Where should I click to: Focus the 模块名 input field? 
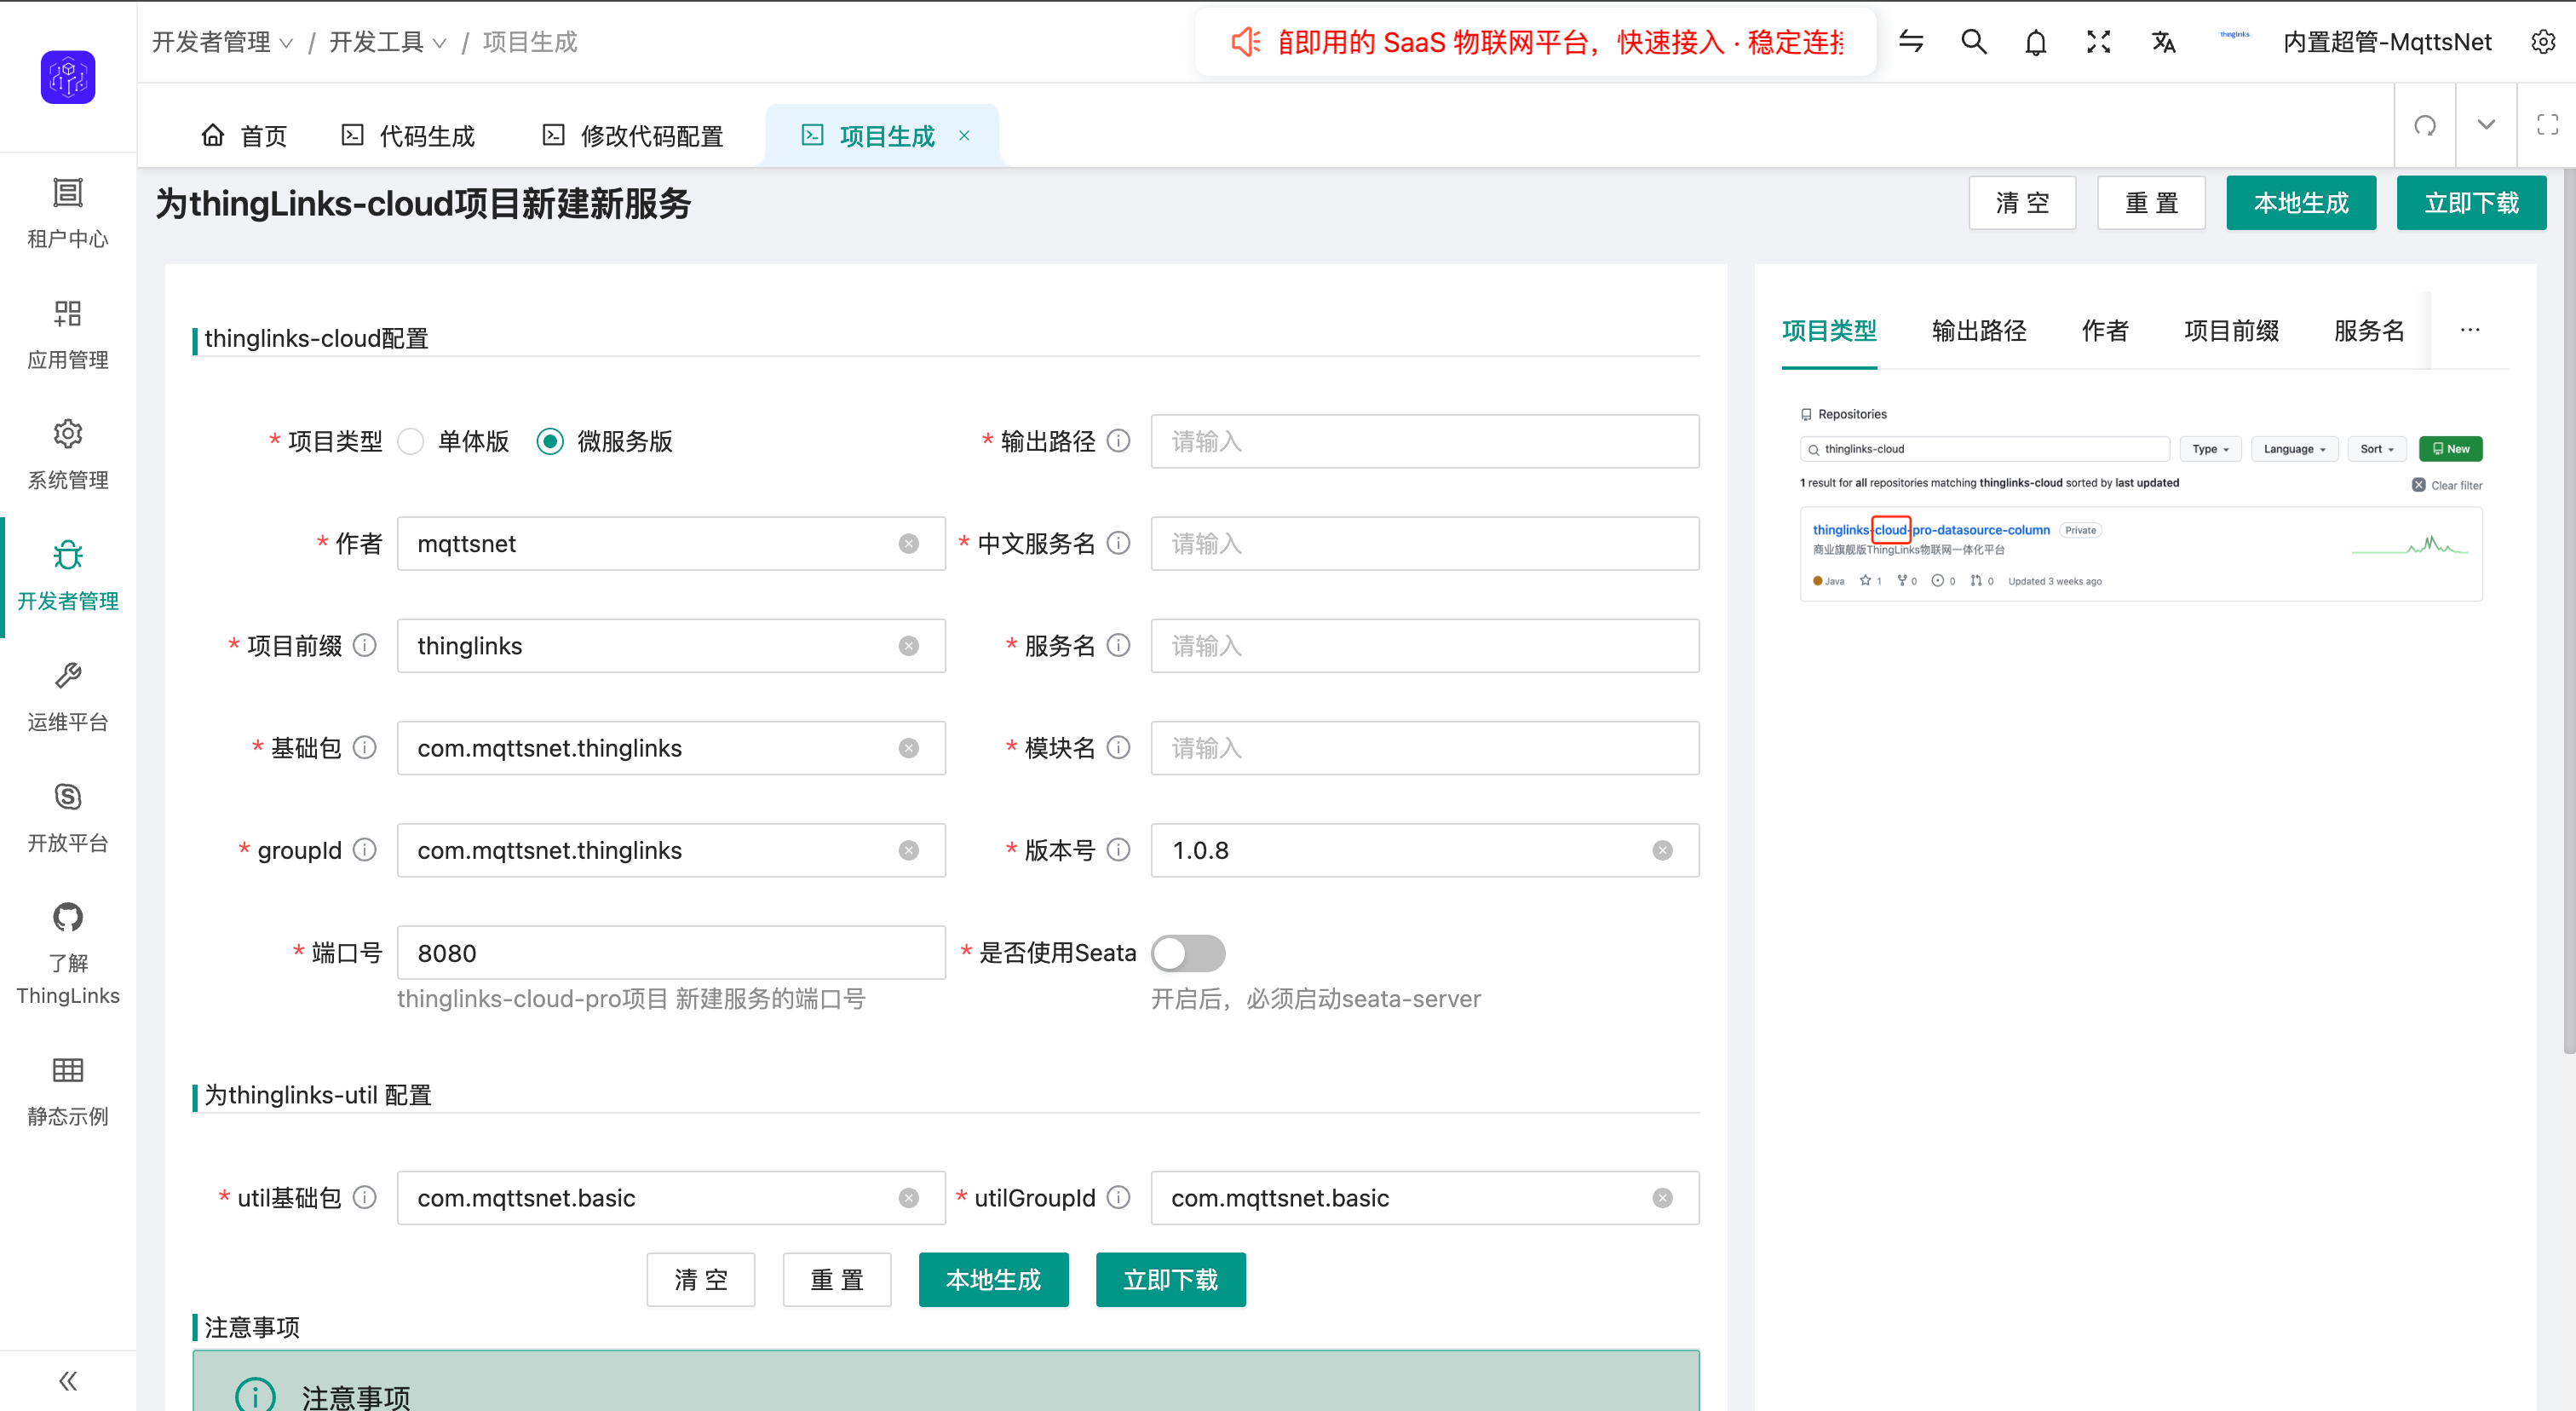[1425, 747]
